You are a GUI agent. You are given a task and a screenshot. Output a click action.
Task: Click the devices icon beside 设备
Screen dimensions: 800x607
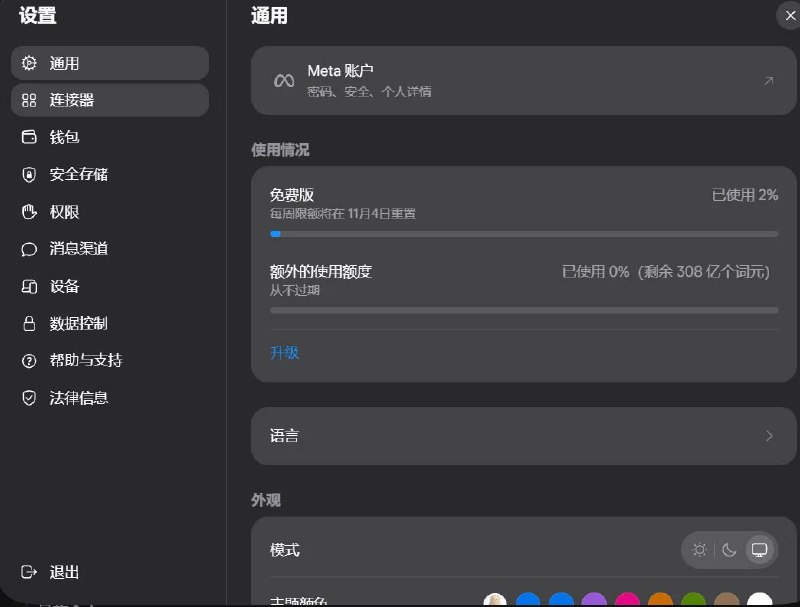pyautogui.click(x=29, y=286)
